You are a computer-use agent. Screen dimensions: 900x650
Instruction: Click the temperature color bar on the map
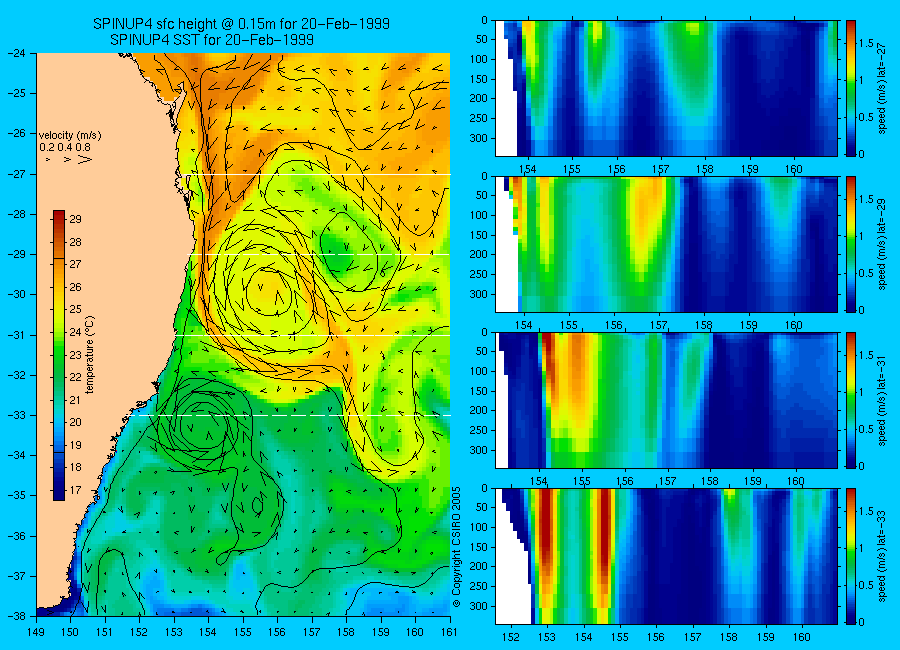pyautogui.click(x=59, y=355)
